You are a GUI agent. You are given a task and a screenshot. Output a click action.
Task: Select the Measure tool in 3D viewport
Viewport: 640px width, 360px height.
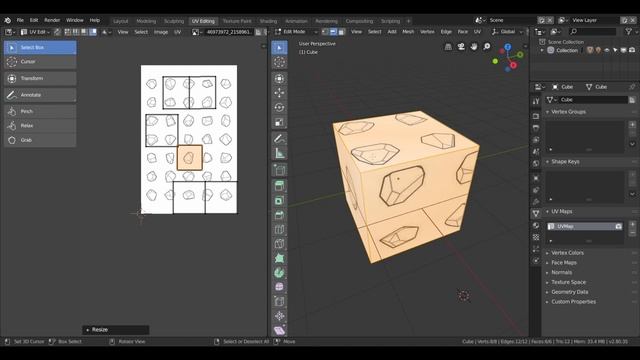coord(279,153)
